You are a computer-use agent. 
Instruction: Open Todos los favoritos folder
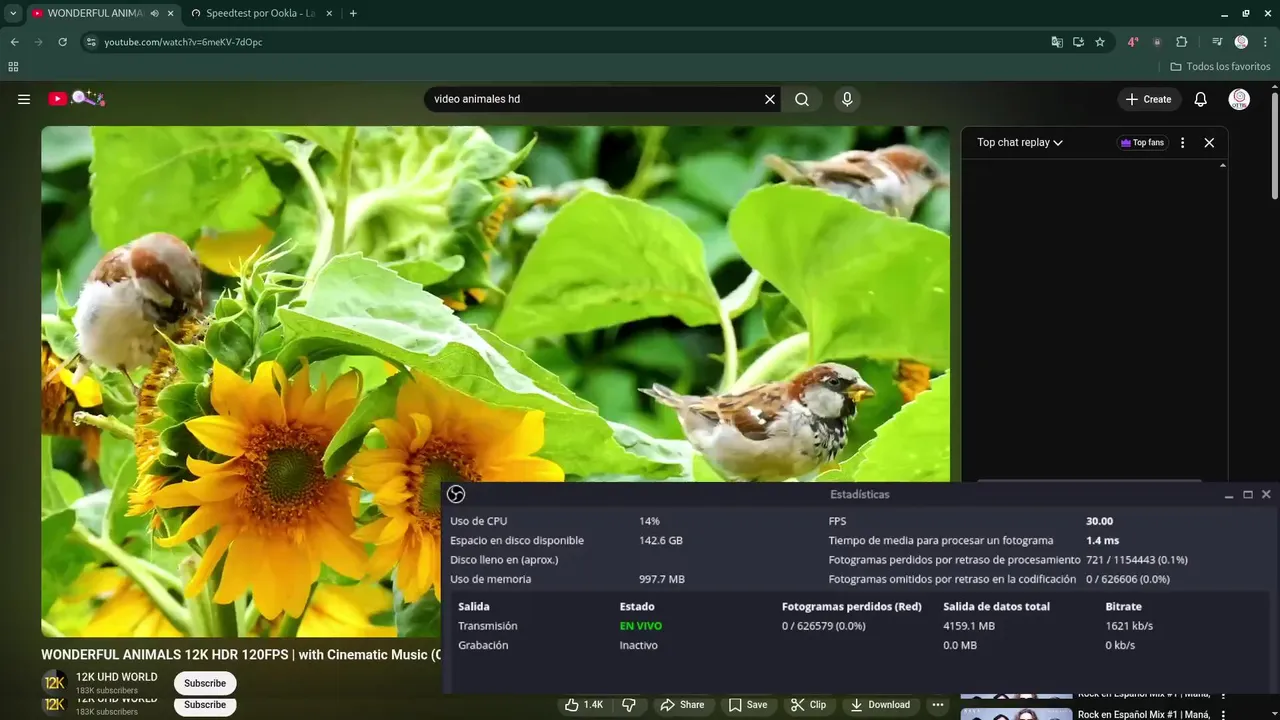pyautogui.click(x=1220, y=67)
